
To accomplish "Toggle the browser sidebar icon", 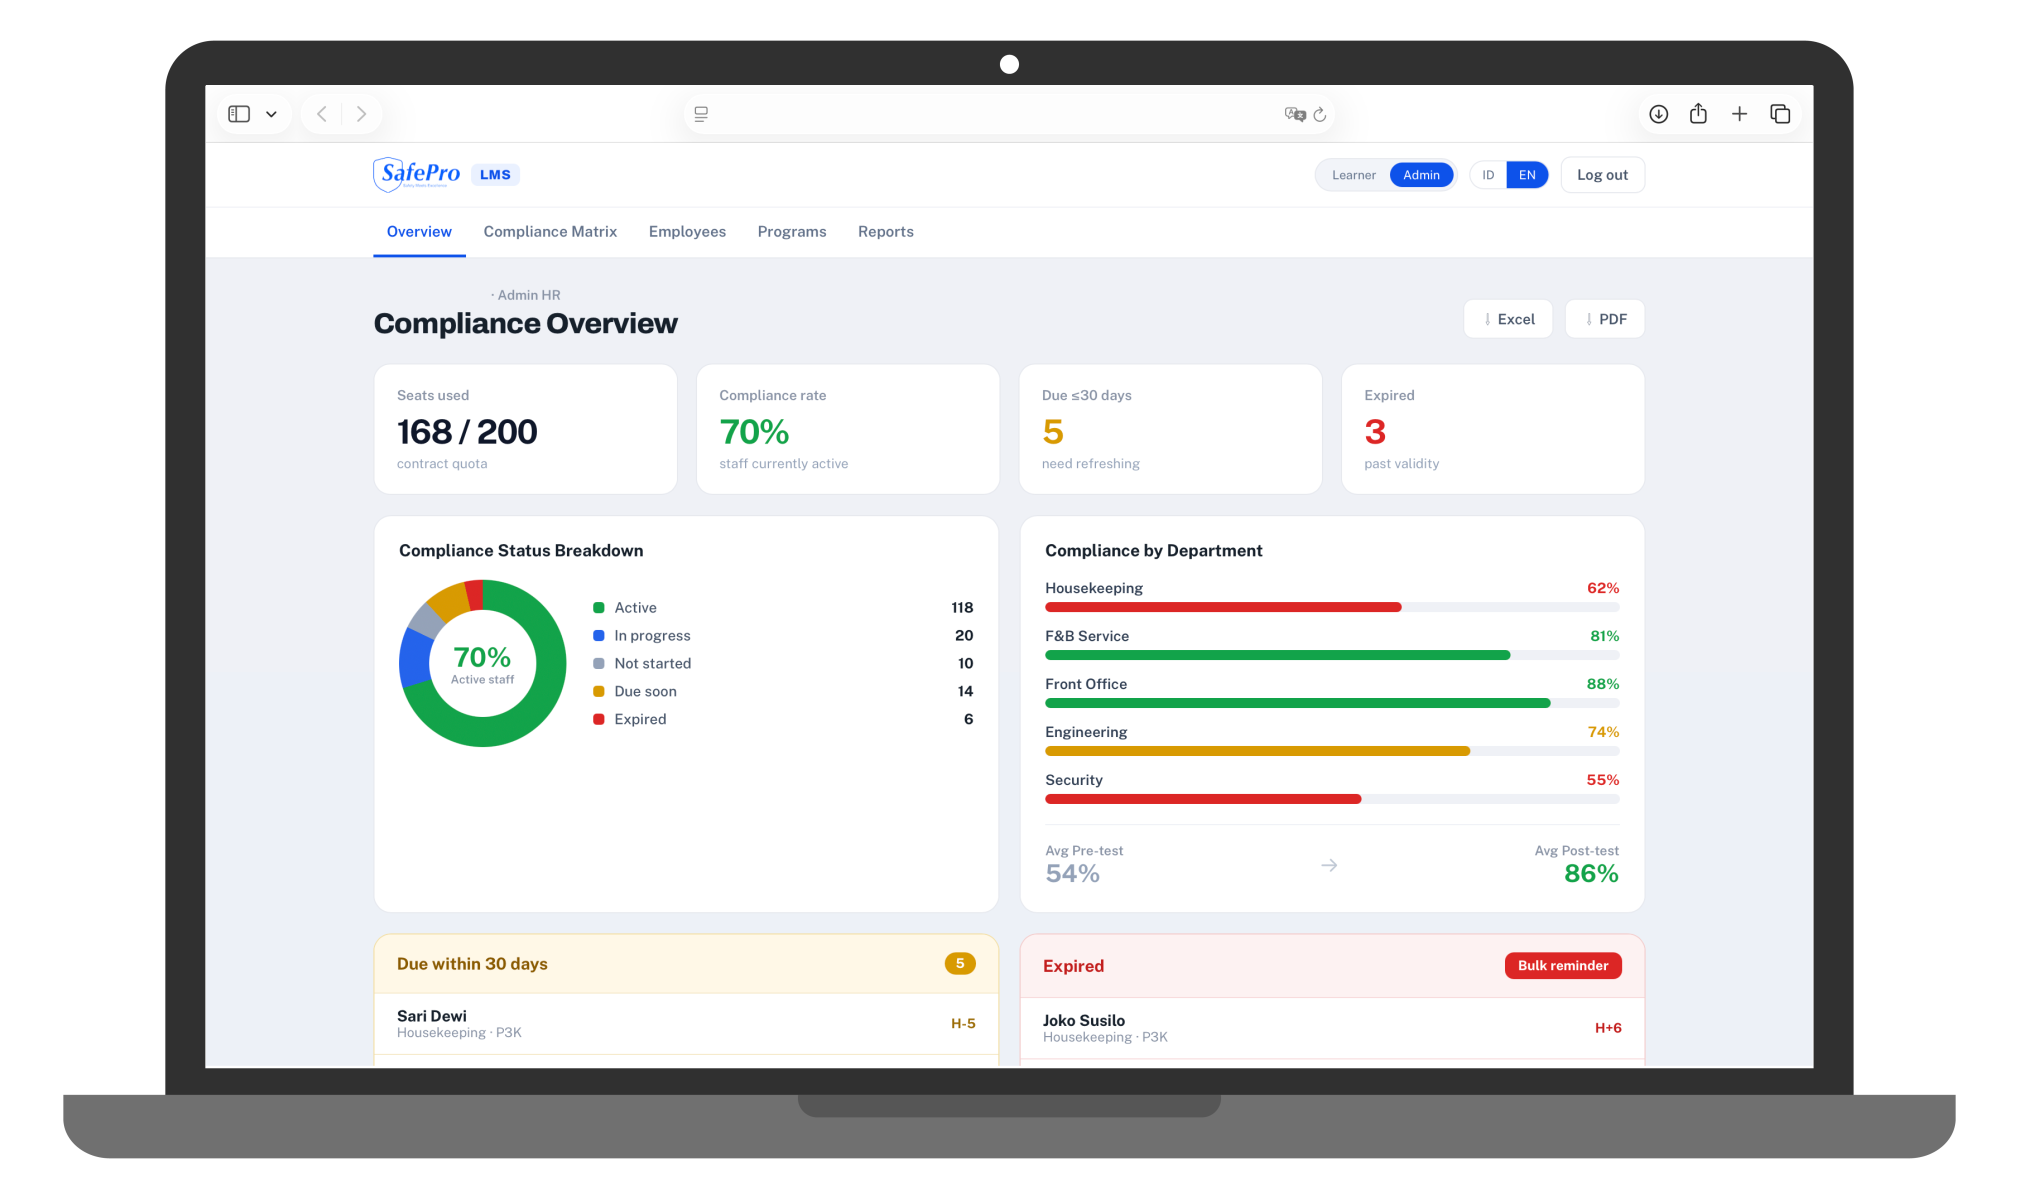I will (239, 114).
